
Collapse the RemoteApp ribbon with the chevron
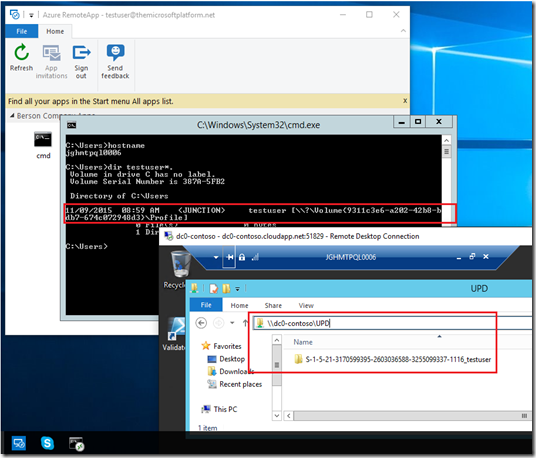click(403, 31)
